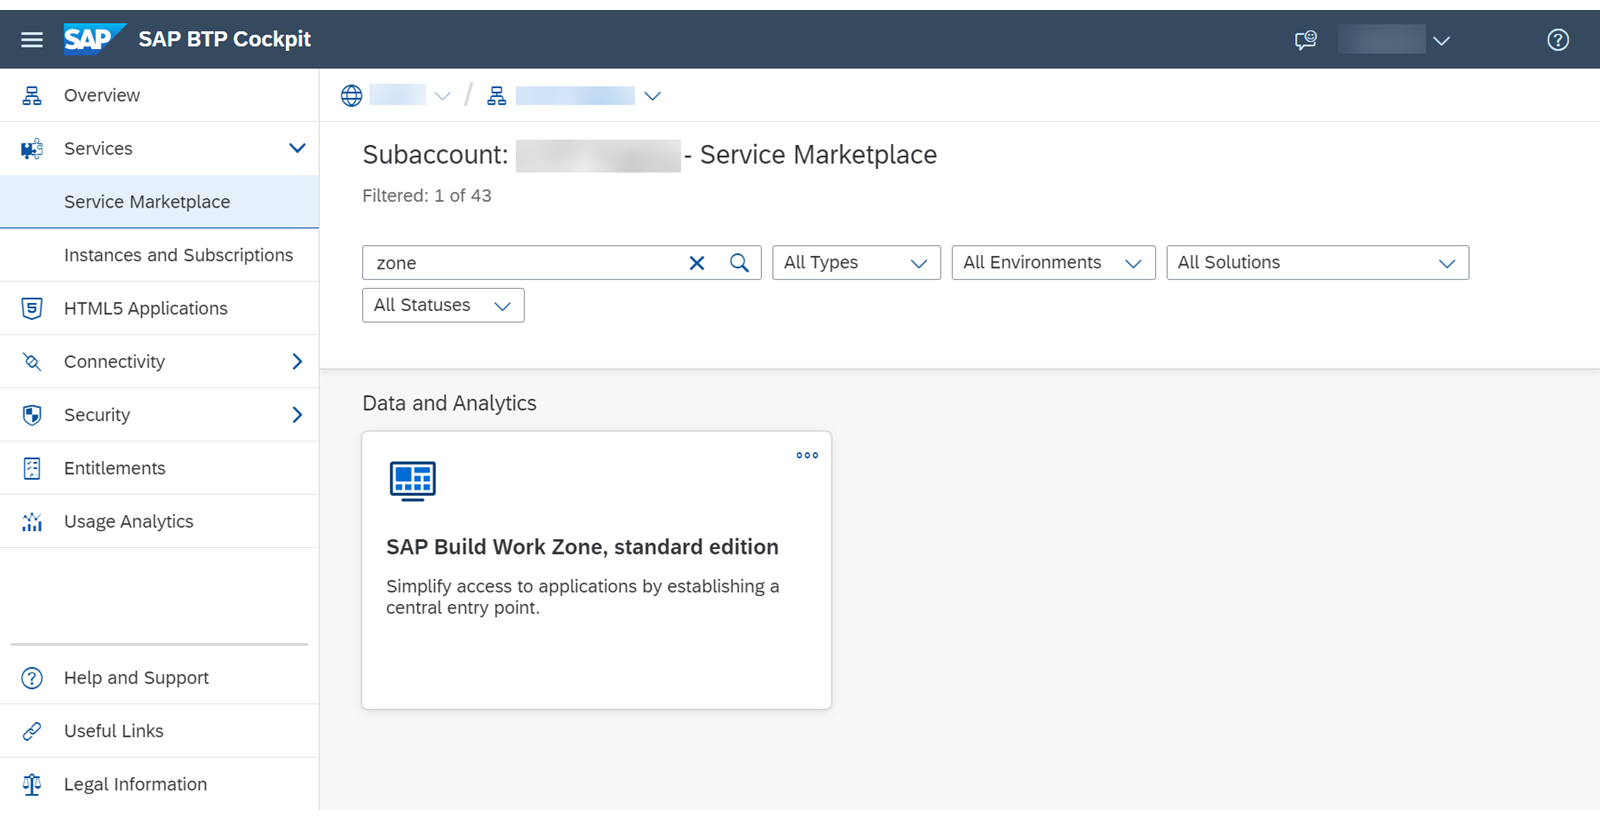Click the magnifying glass search icon
This screenshot has width=1600, height=820.
pyautogui.click(x=739, y=263)
